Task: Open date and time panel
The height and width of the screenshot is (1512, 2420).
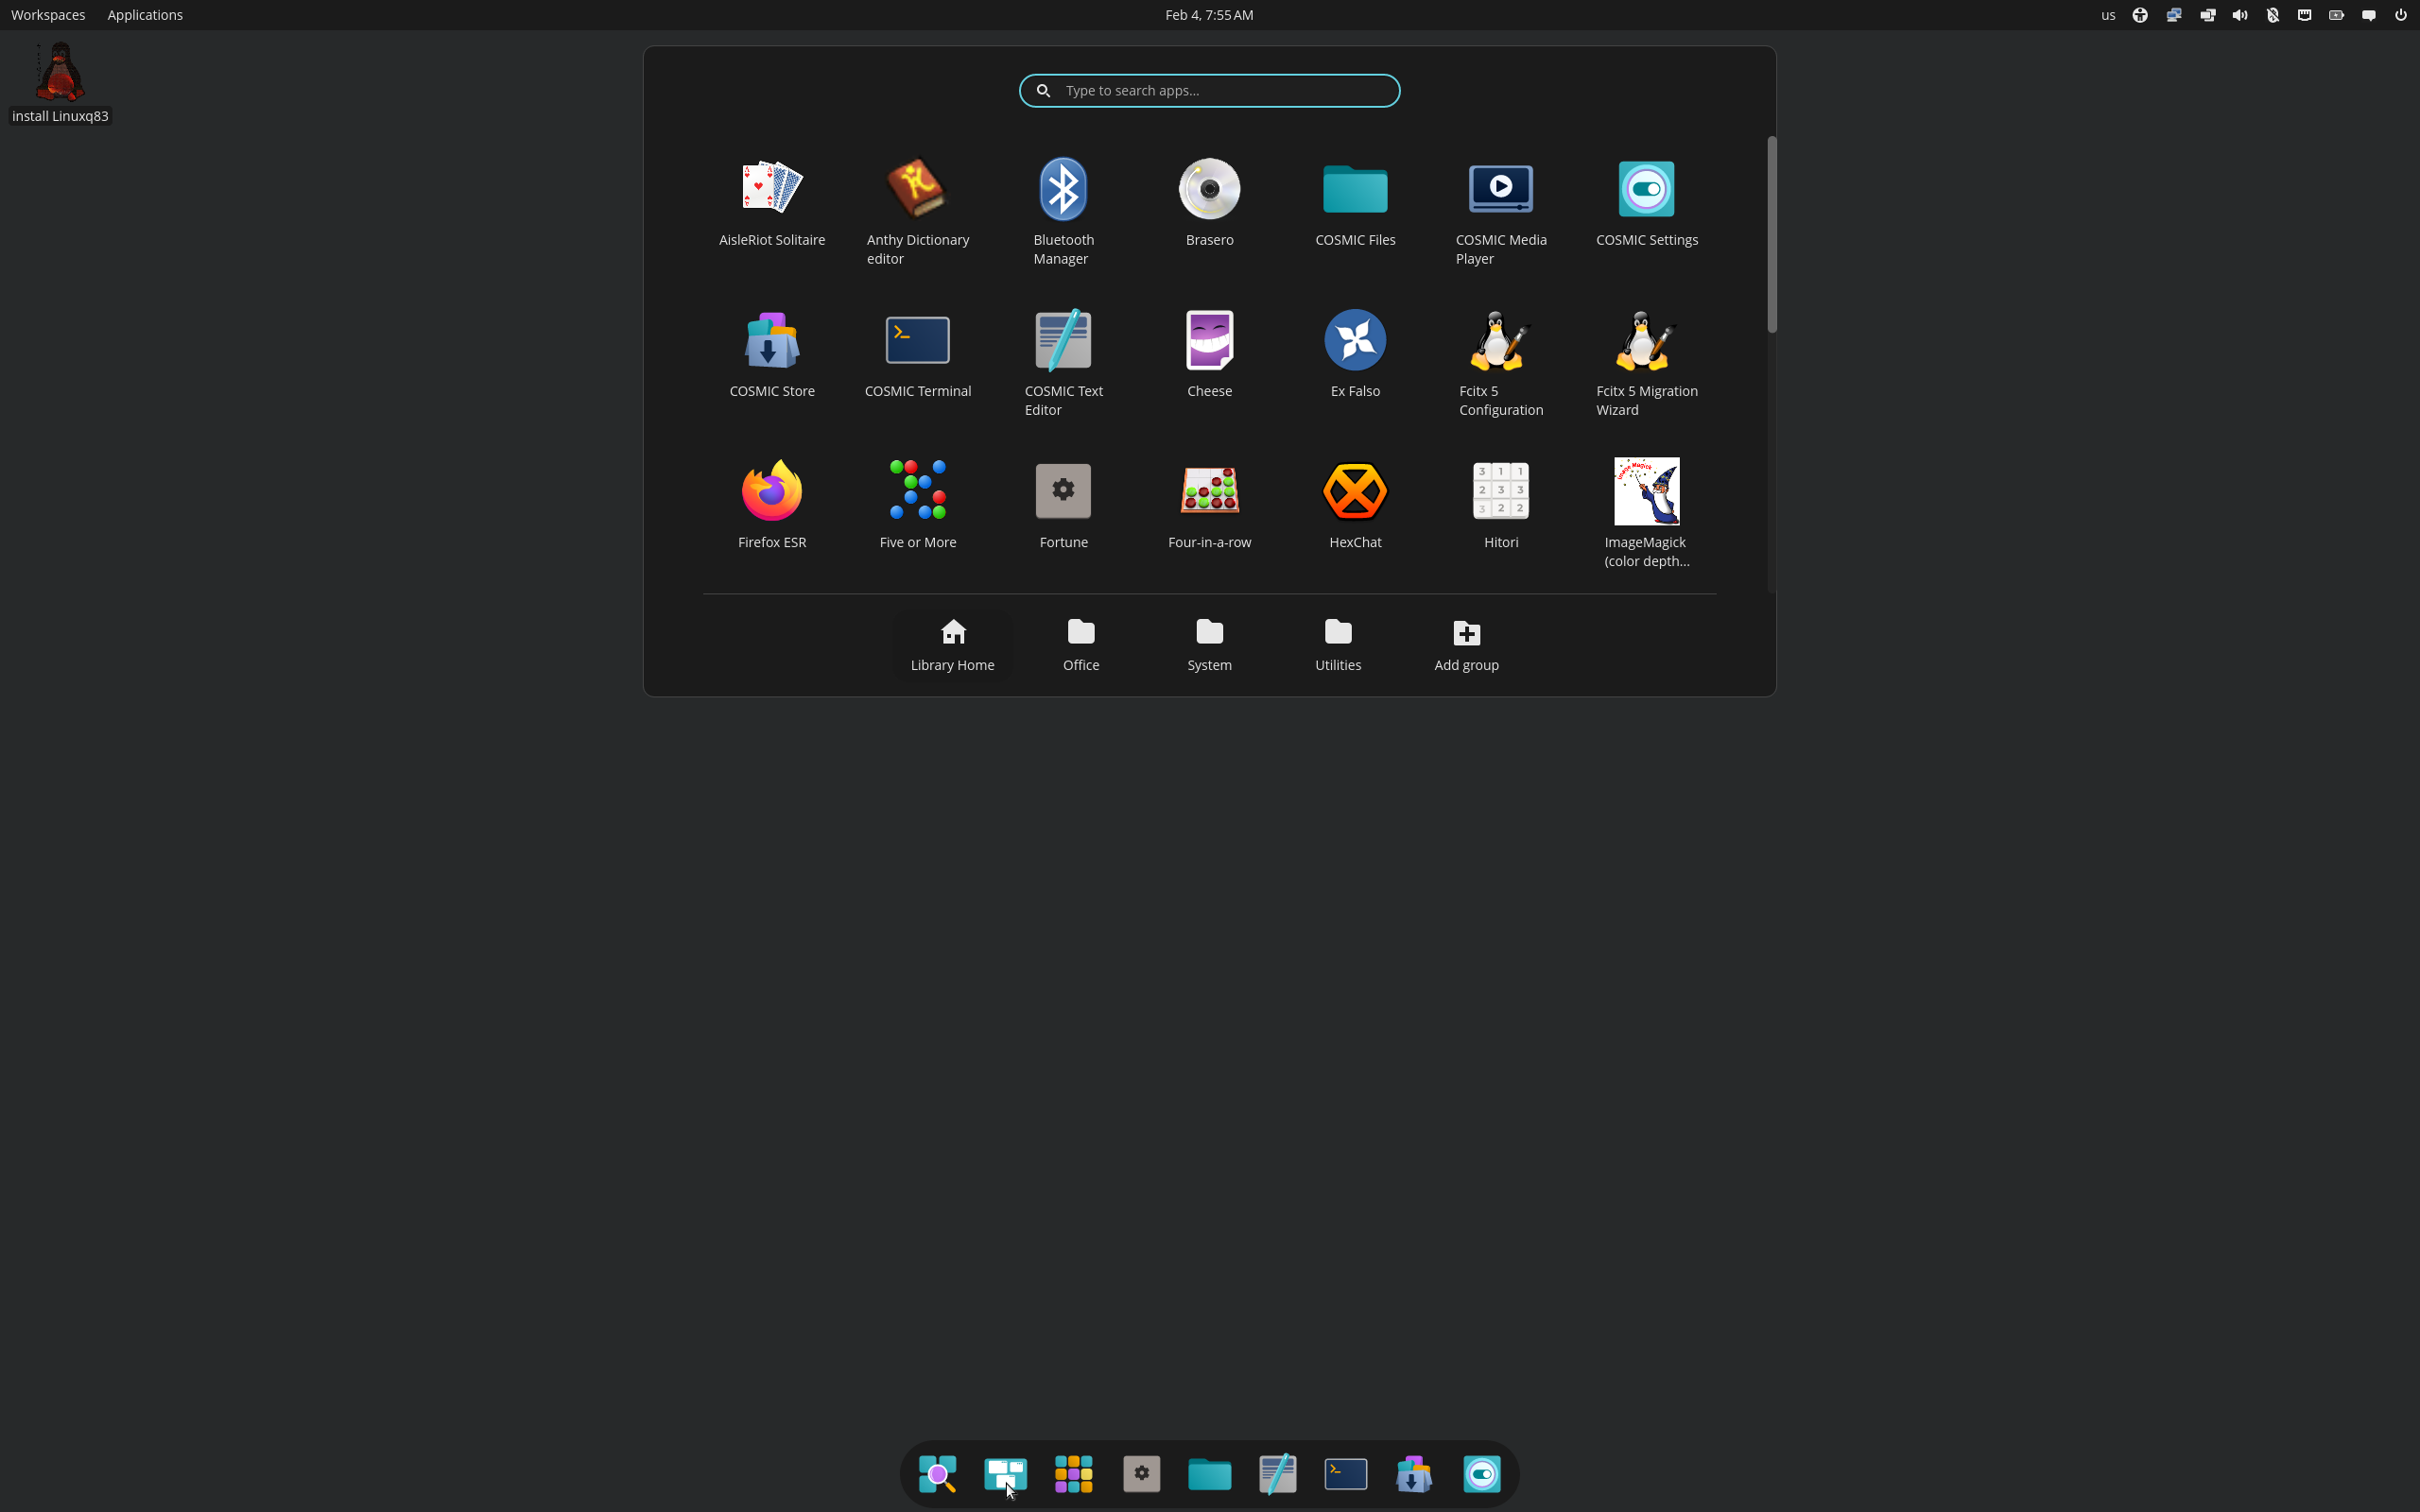Action: (x=1209, y=15)
